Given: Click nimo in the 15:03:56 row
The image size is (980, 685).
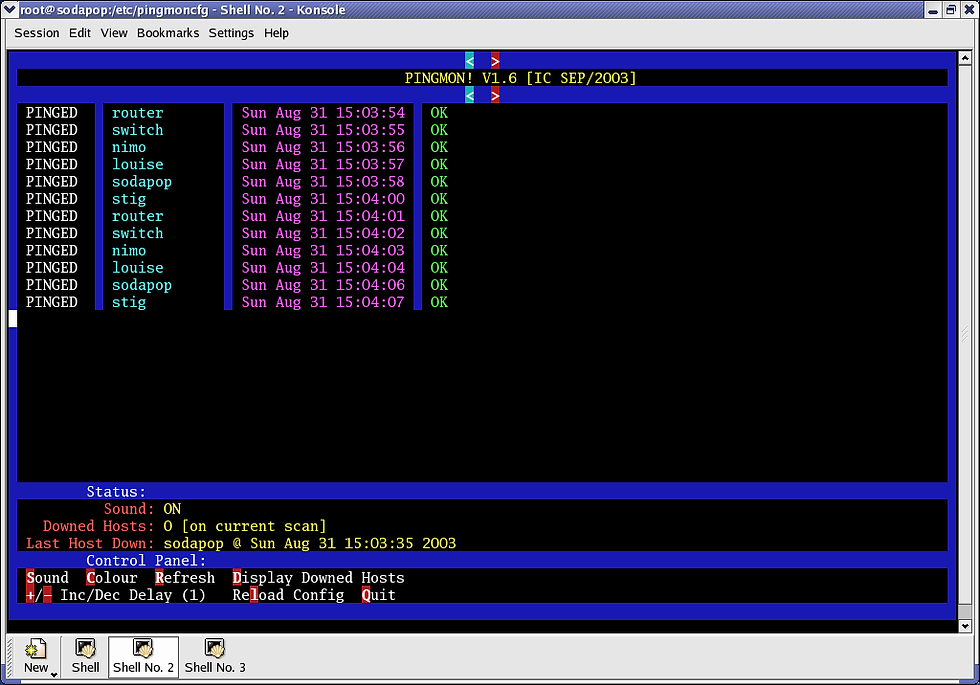Looking at the screenshot, I should 129,148.
